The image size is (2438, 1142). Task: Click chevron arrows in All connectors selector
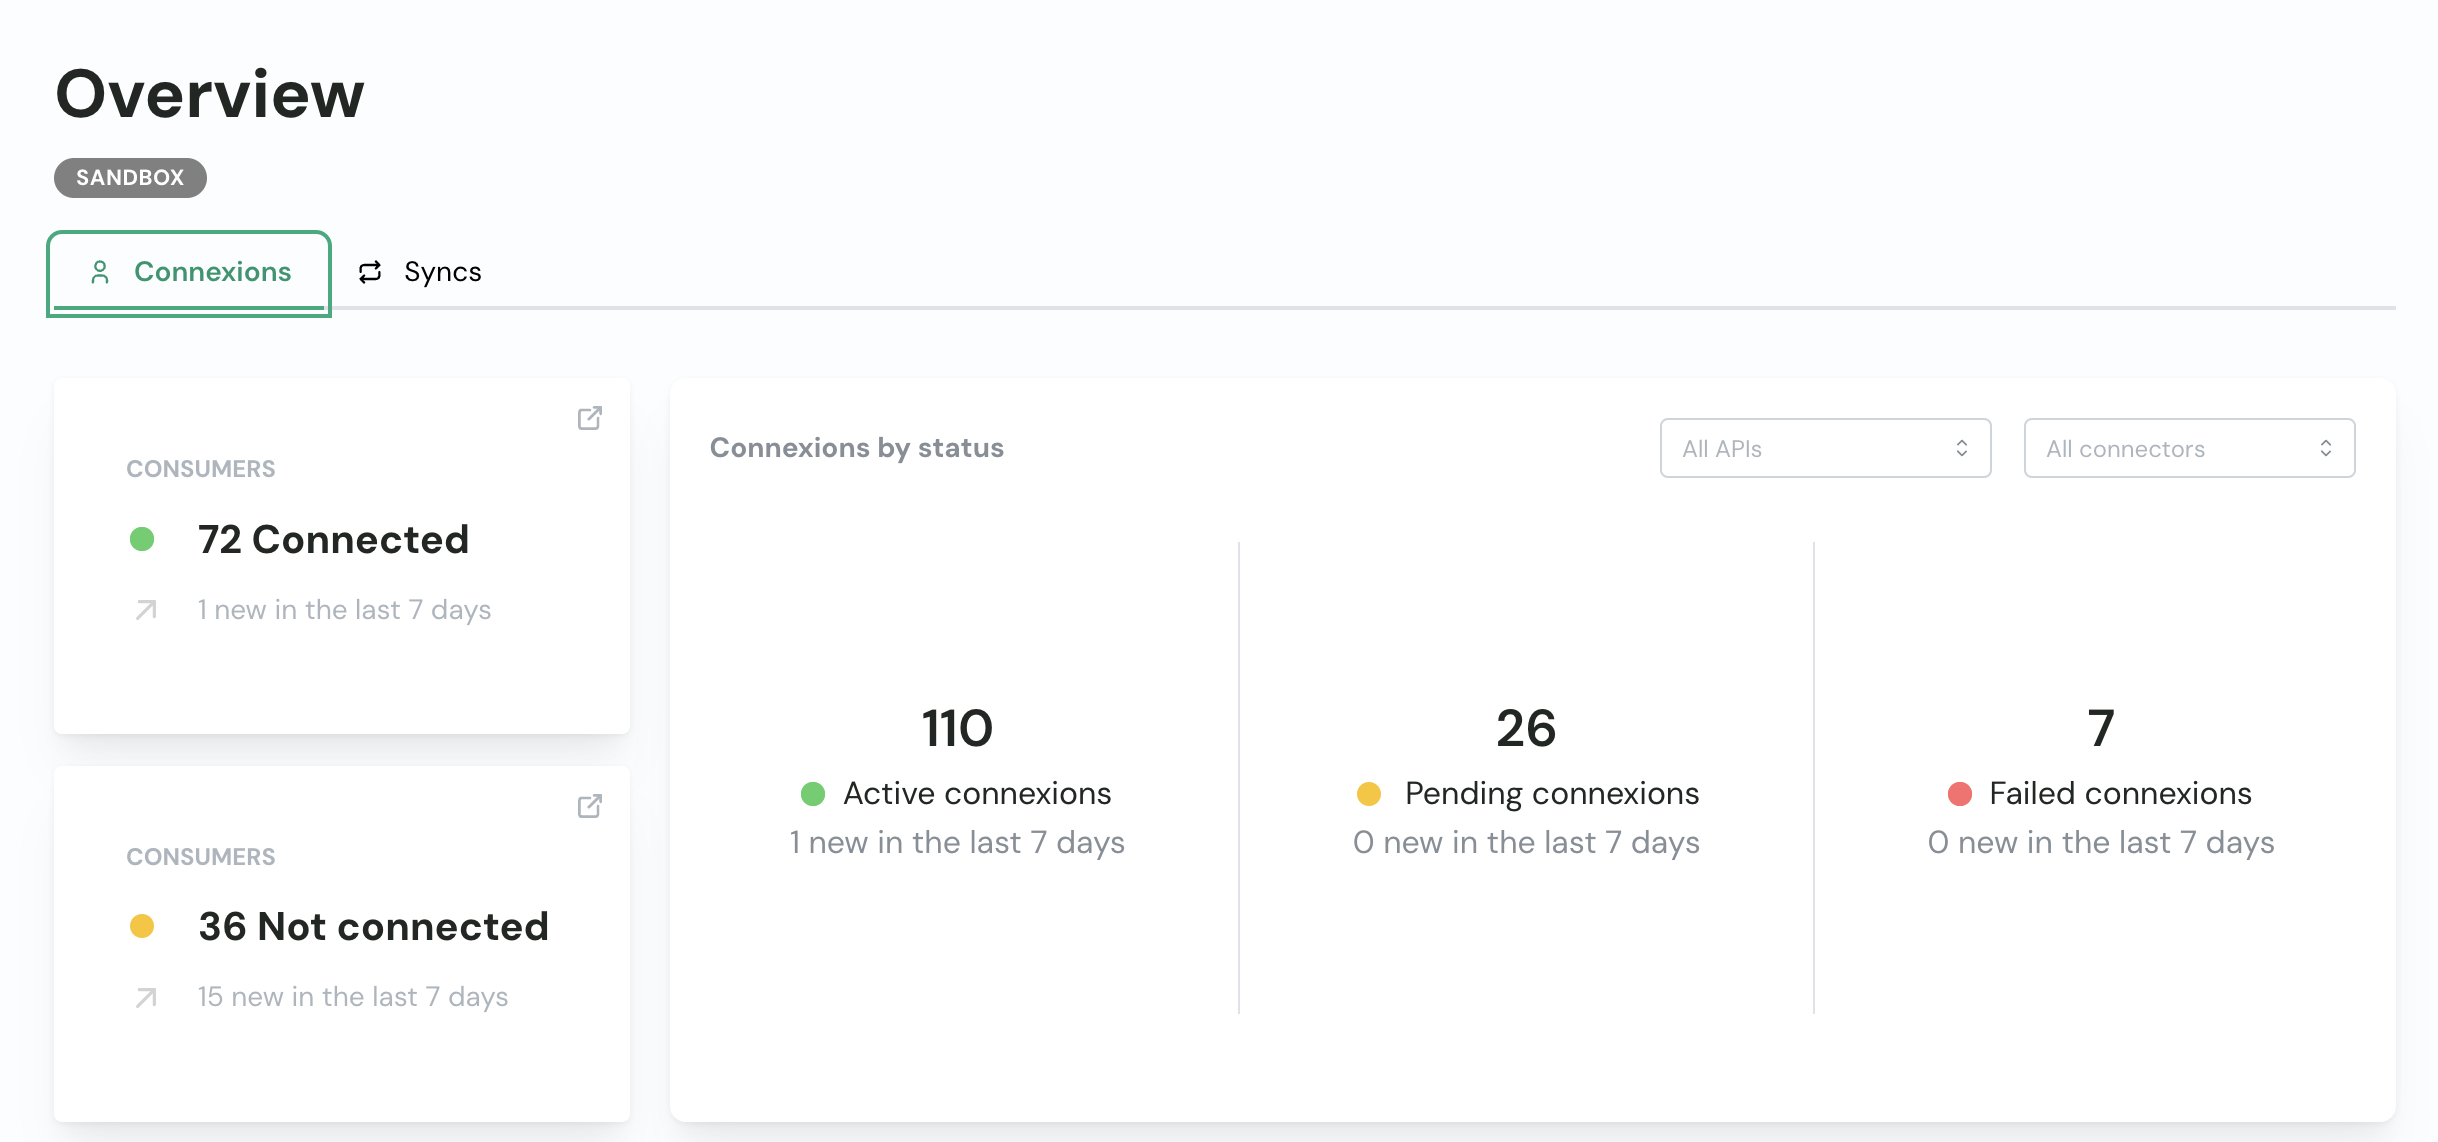tap(2325, 448)
